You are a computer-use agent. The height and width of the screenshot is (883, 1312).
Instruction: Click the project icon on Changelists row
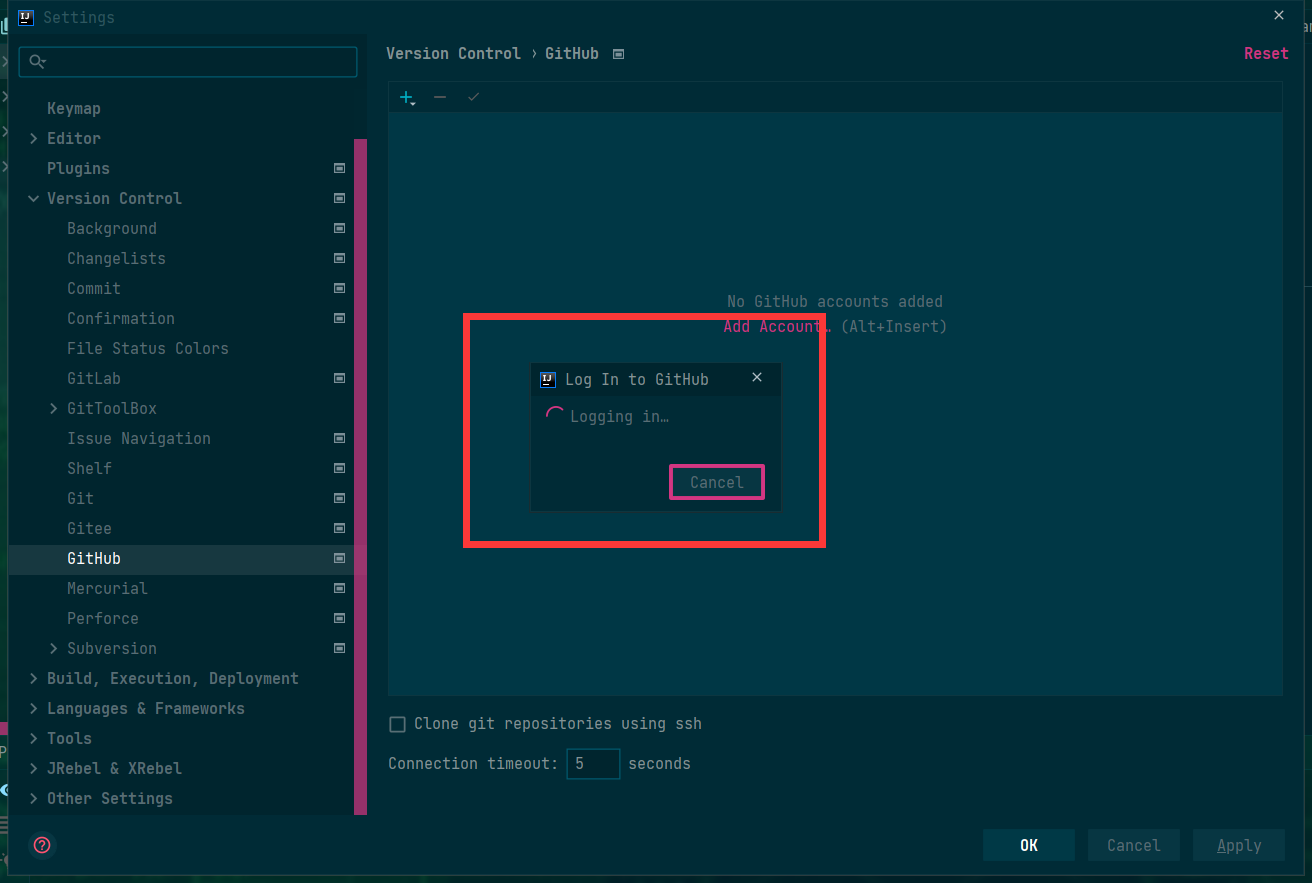coord(340,258)
